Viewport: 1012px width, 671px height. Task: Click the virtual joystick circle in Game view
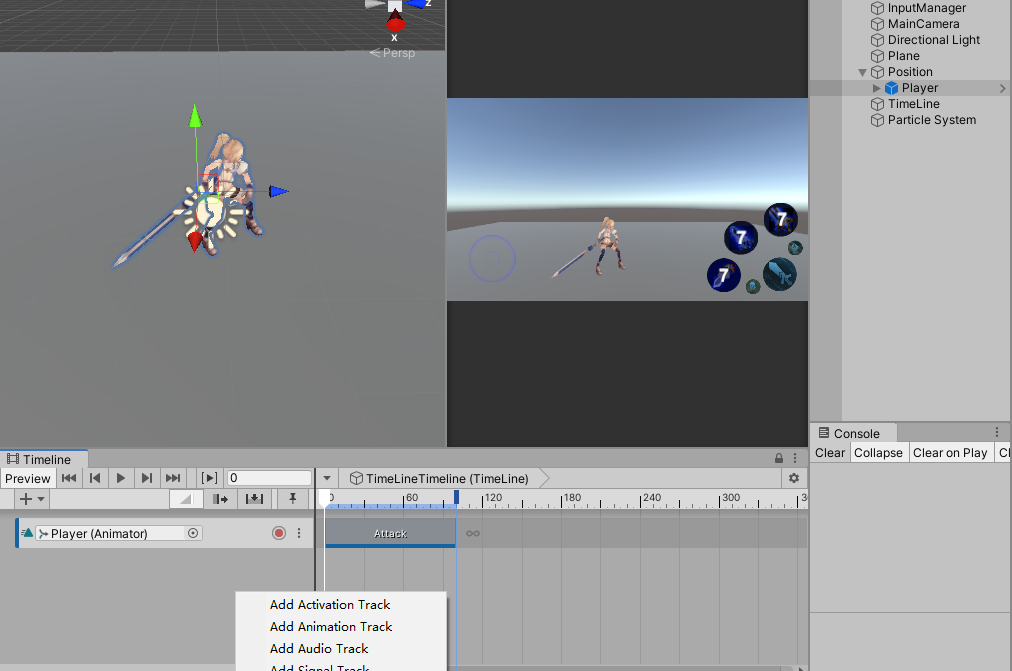tap(492, 259)
